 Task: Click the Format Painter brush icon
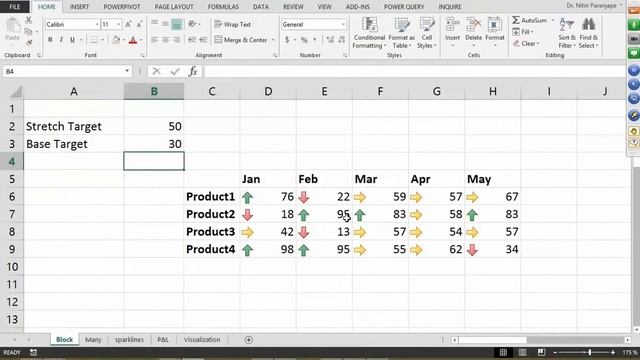[x=29, y=42]
